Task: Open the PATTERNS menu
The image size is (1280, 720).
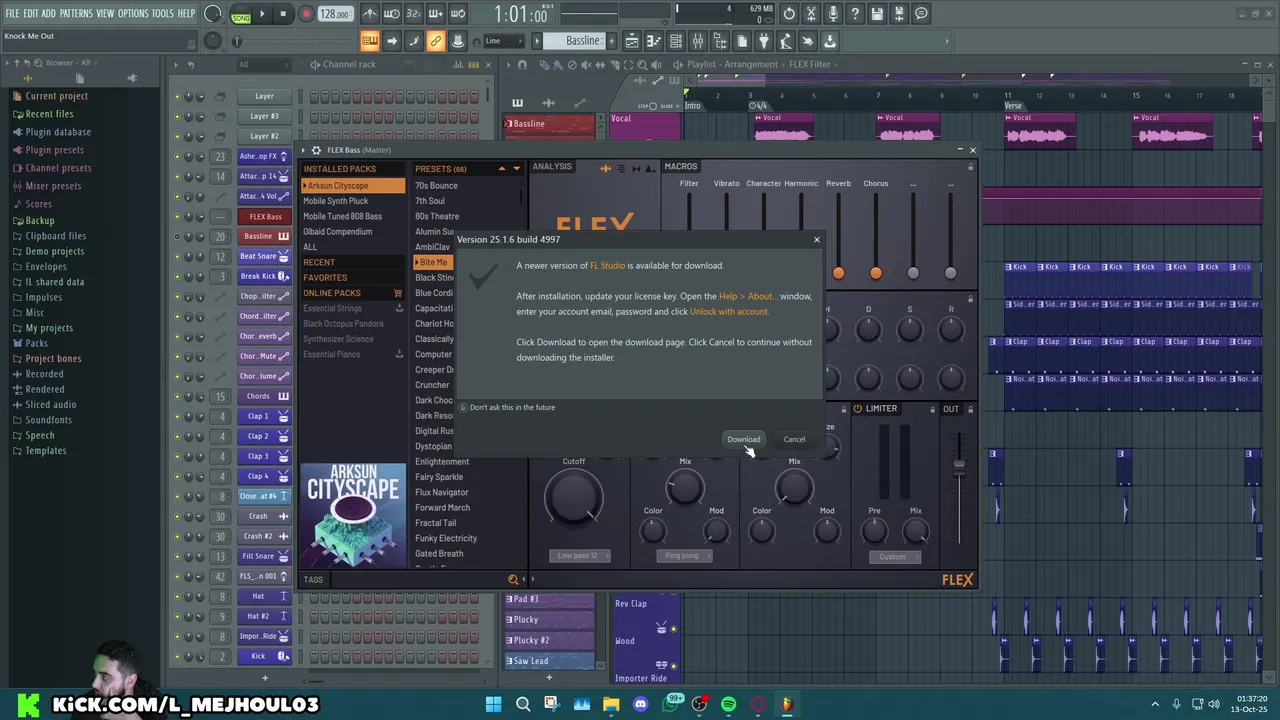Action: coord(76,14)
